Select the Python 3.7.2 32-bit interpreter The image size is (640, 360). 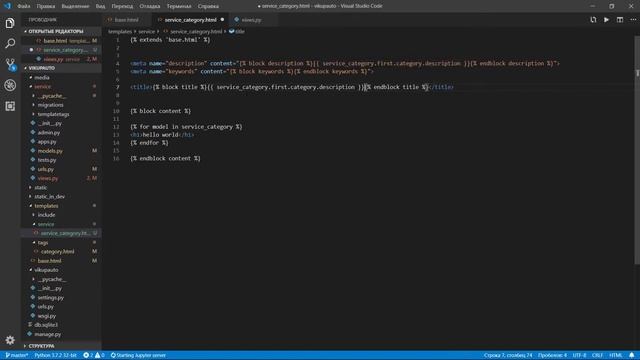[56, 355]
